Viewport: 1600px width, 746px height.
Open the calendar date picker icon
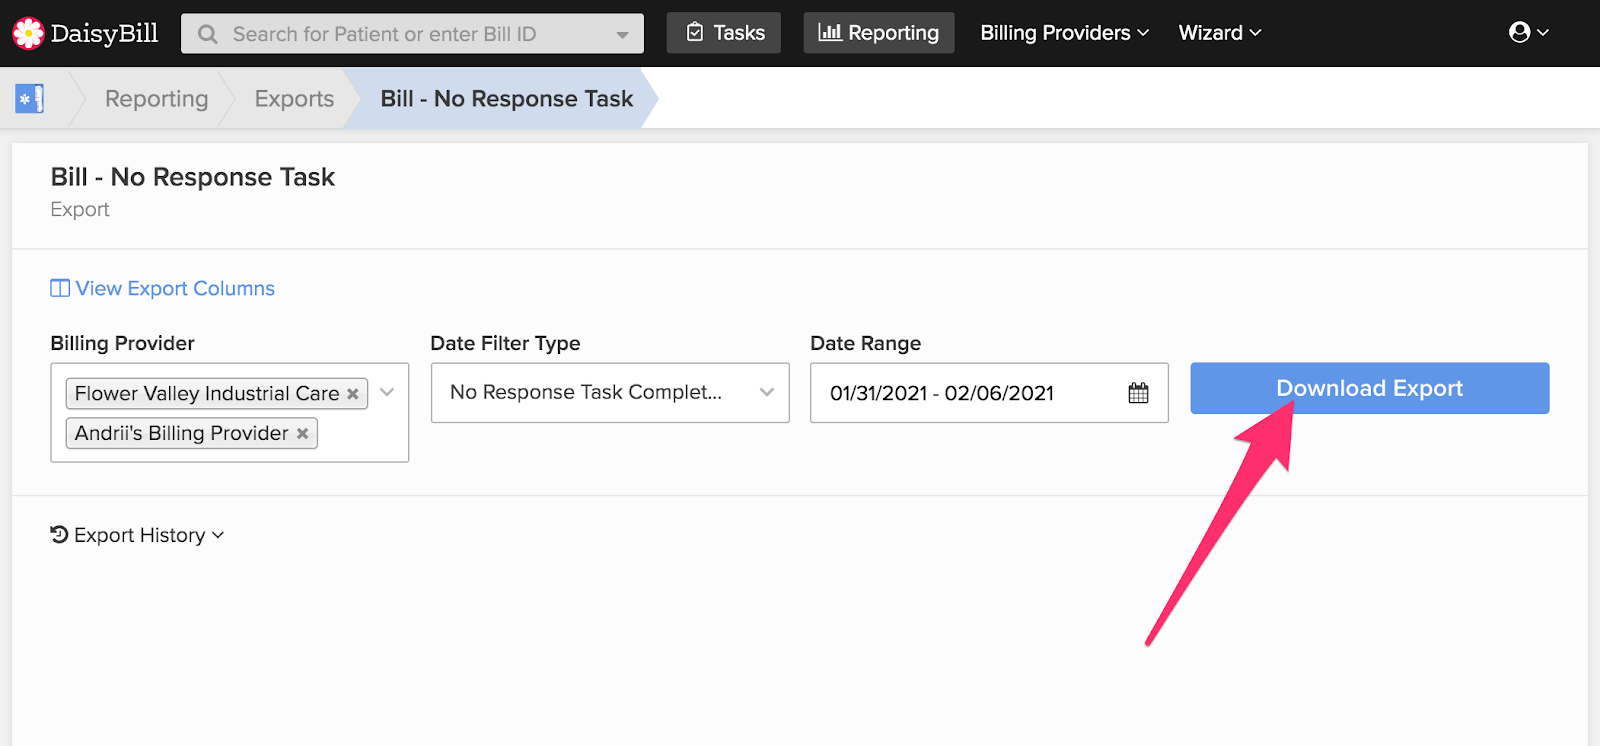pyautogui.click(x=1138, y=393)
